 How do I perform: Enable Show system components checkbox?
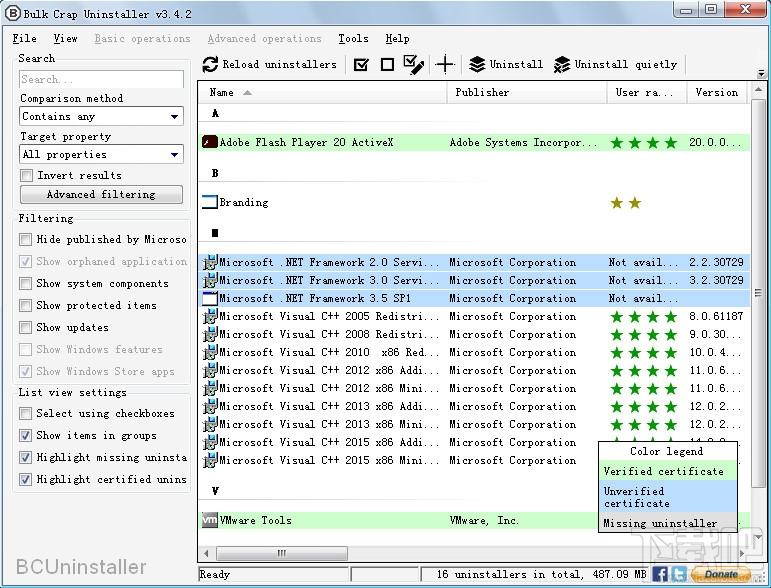pyautogui.click(x=25, y=284)
